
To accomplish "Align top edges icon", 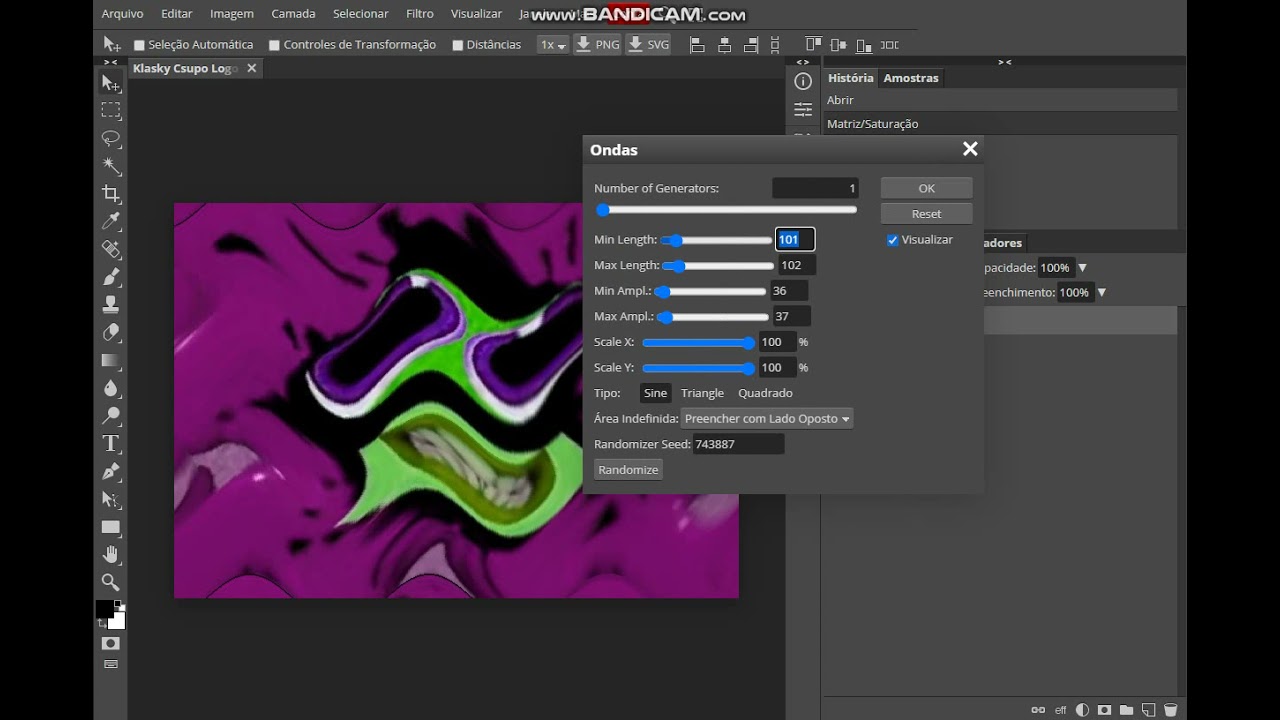I will click(x=813, y=45).
